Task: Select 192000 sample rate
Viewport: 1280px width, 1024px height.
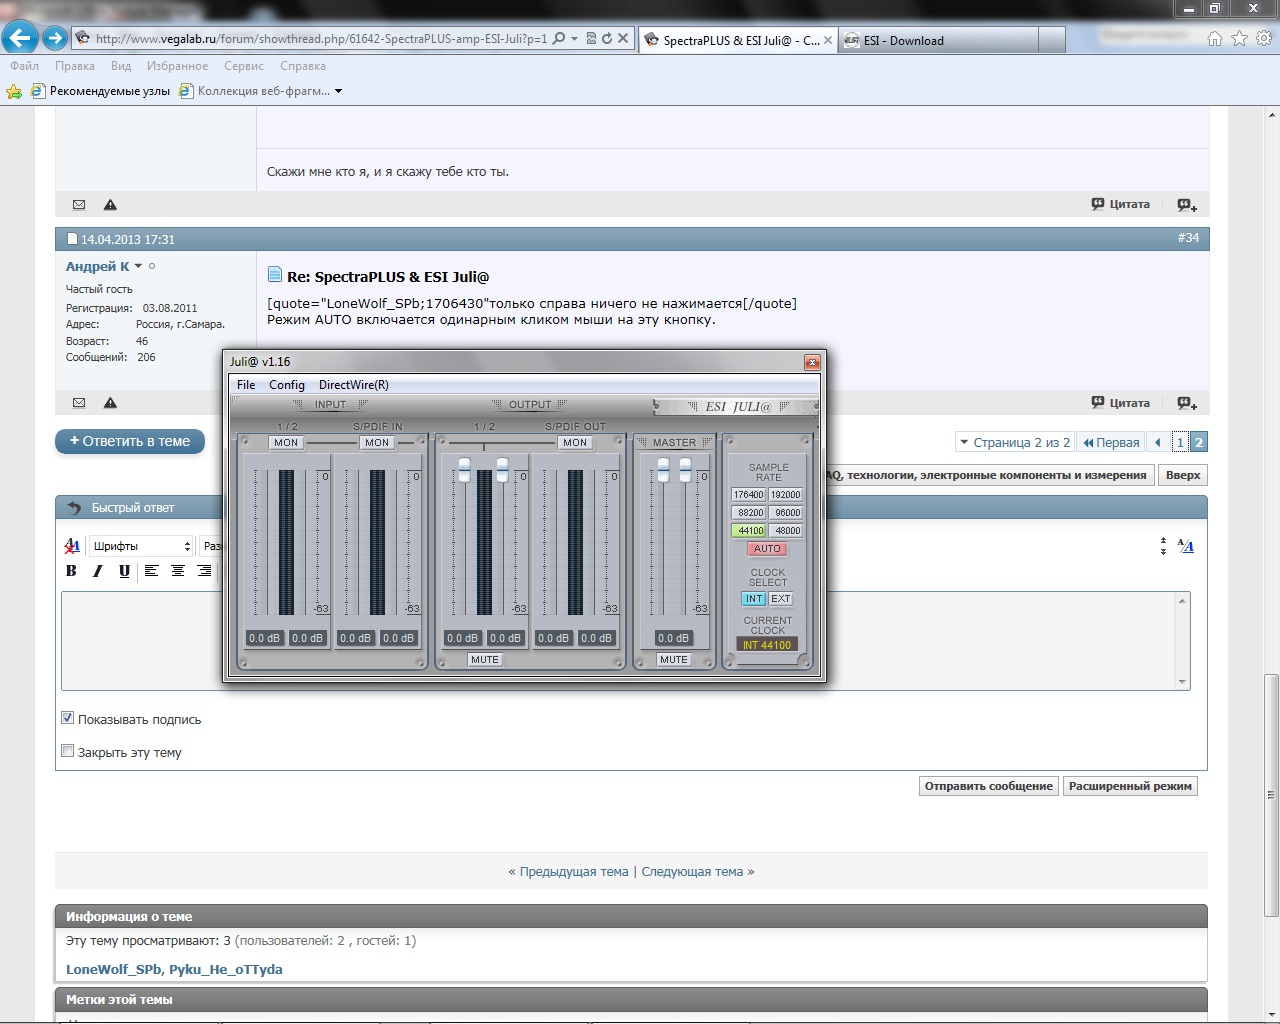Action: 786,495
